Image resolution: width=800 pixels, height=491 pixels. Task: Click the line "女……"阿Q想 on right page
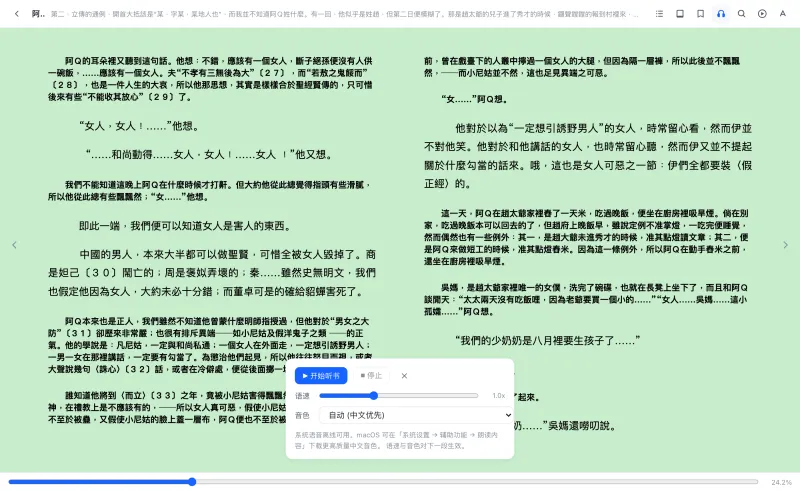point(474,99)
